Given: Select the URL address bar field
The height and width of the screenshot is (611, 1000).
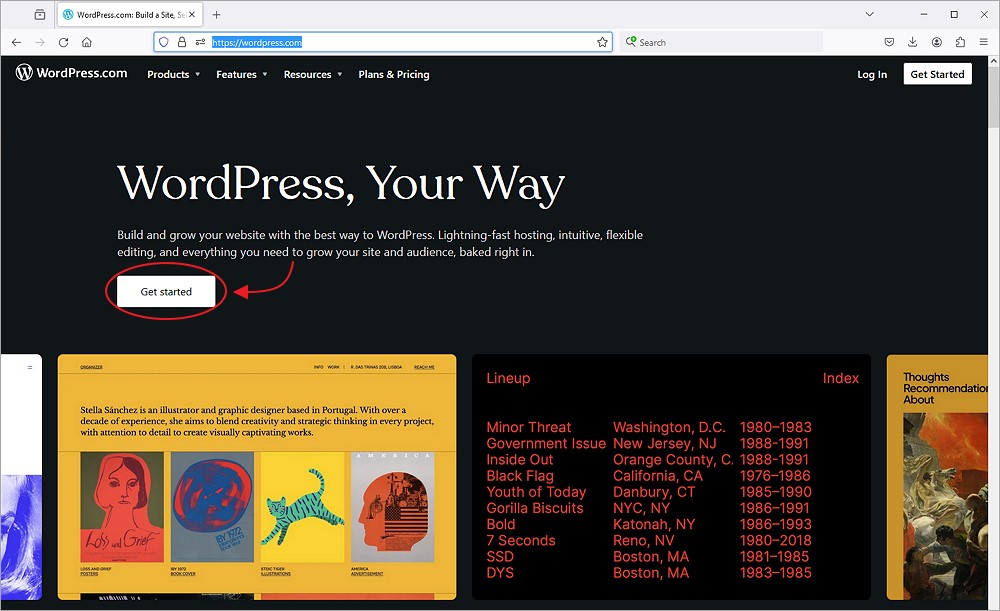Looking at the screenshot, I should [383, 42].
